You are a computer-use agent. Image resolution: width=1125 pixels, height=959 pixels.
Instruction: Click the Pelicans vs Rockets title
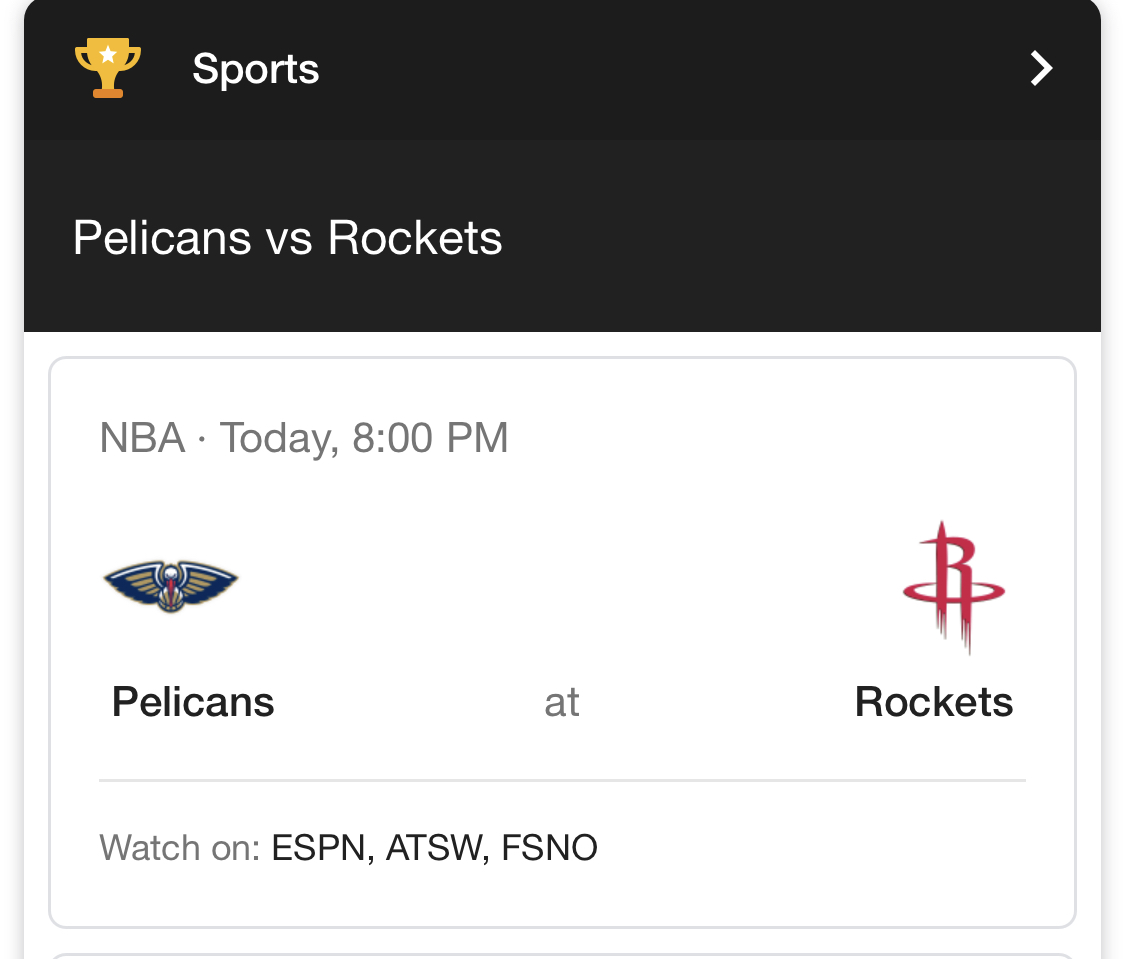click(288, 238)
